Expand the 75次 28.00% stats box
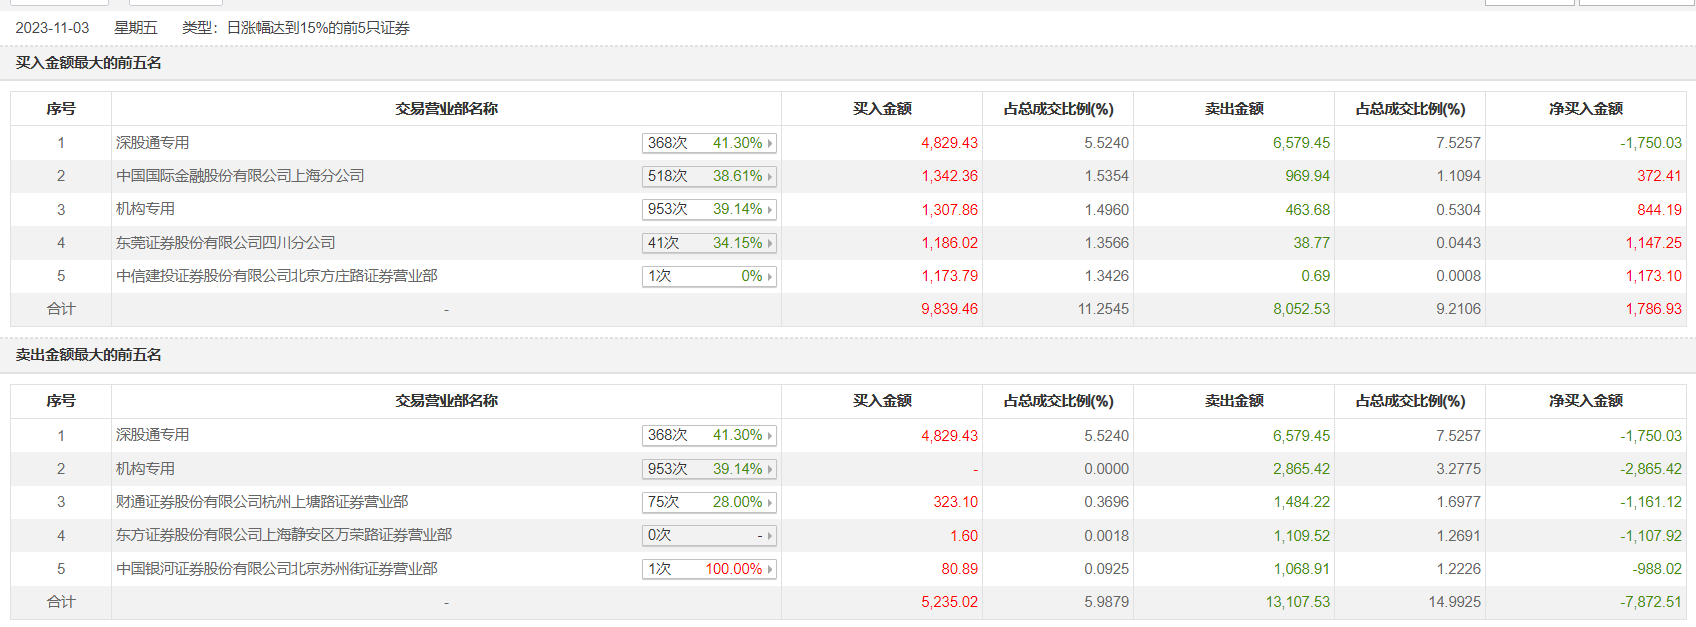This screenshot has width=1696, height=627. [709, 502]
